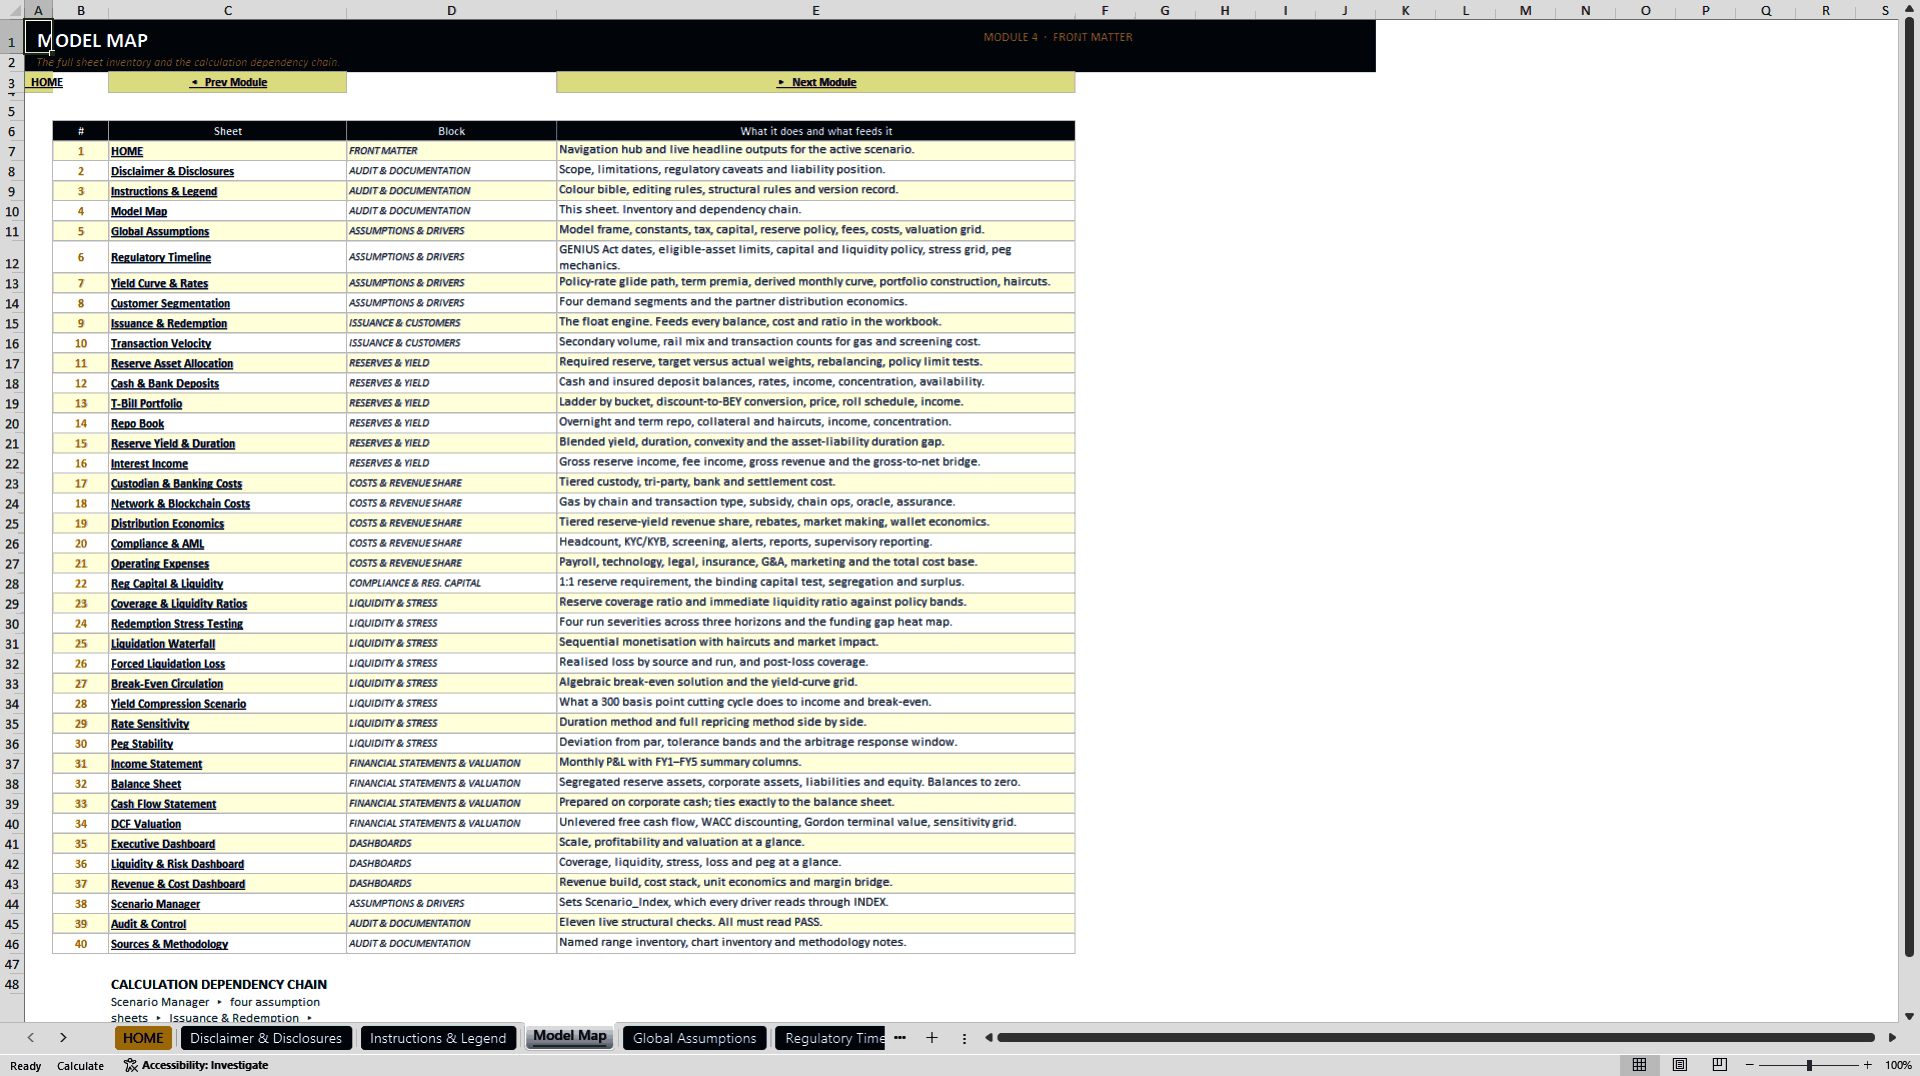Viewport: 1920px width, 1076px height.
Task: Click the HOME link in row 3
Action: tap(47, 82)
